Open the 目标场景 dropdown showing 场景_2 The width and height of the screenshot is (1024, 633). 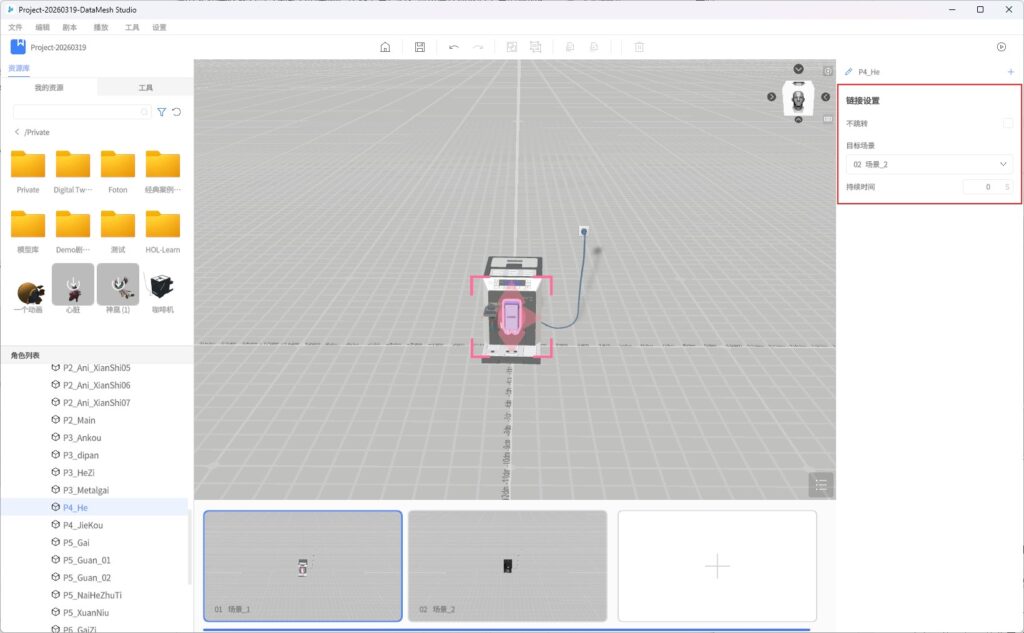(x=929, y=164)
